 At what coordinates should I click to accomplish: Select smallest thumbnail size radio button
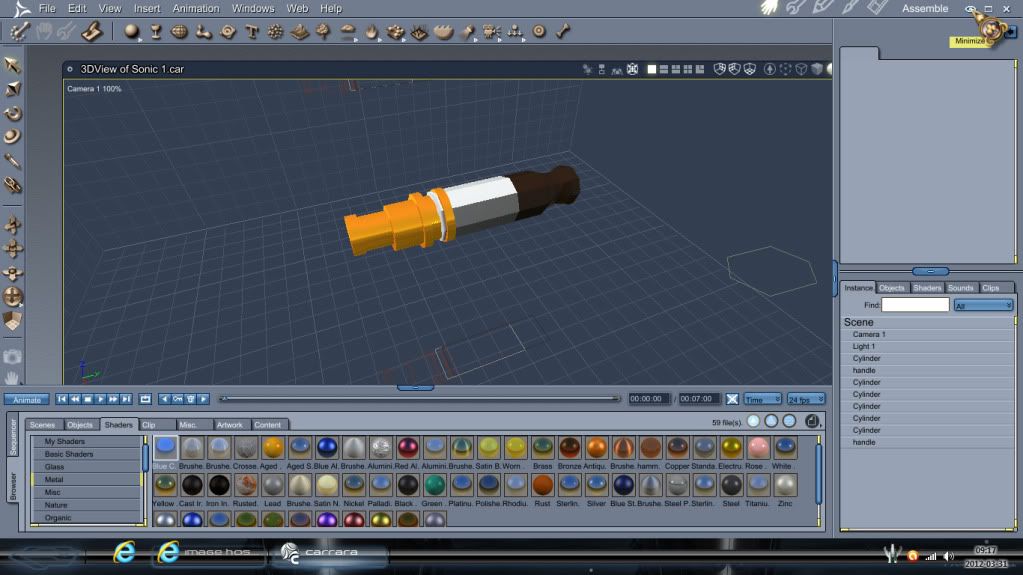(x=753, y=422)
